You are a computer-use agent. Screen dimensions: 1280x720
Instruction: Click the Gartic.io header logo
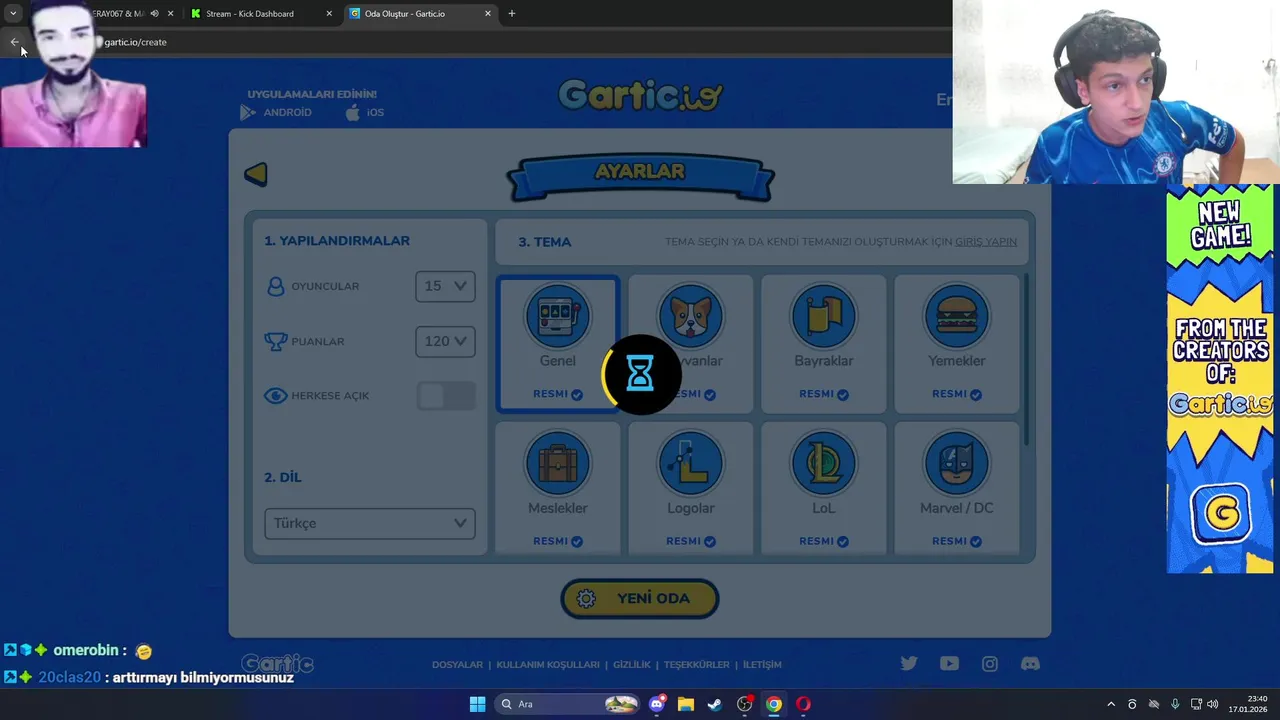click(x=640, y=95)
